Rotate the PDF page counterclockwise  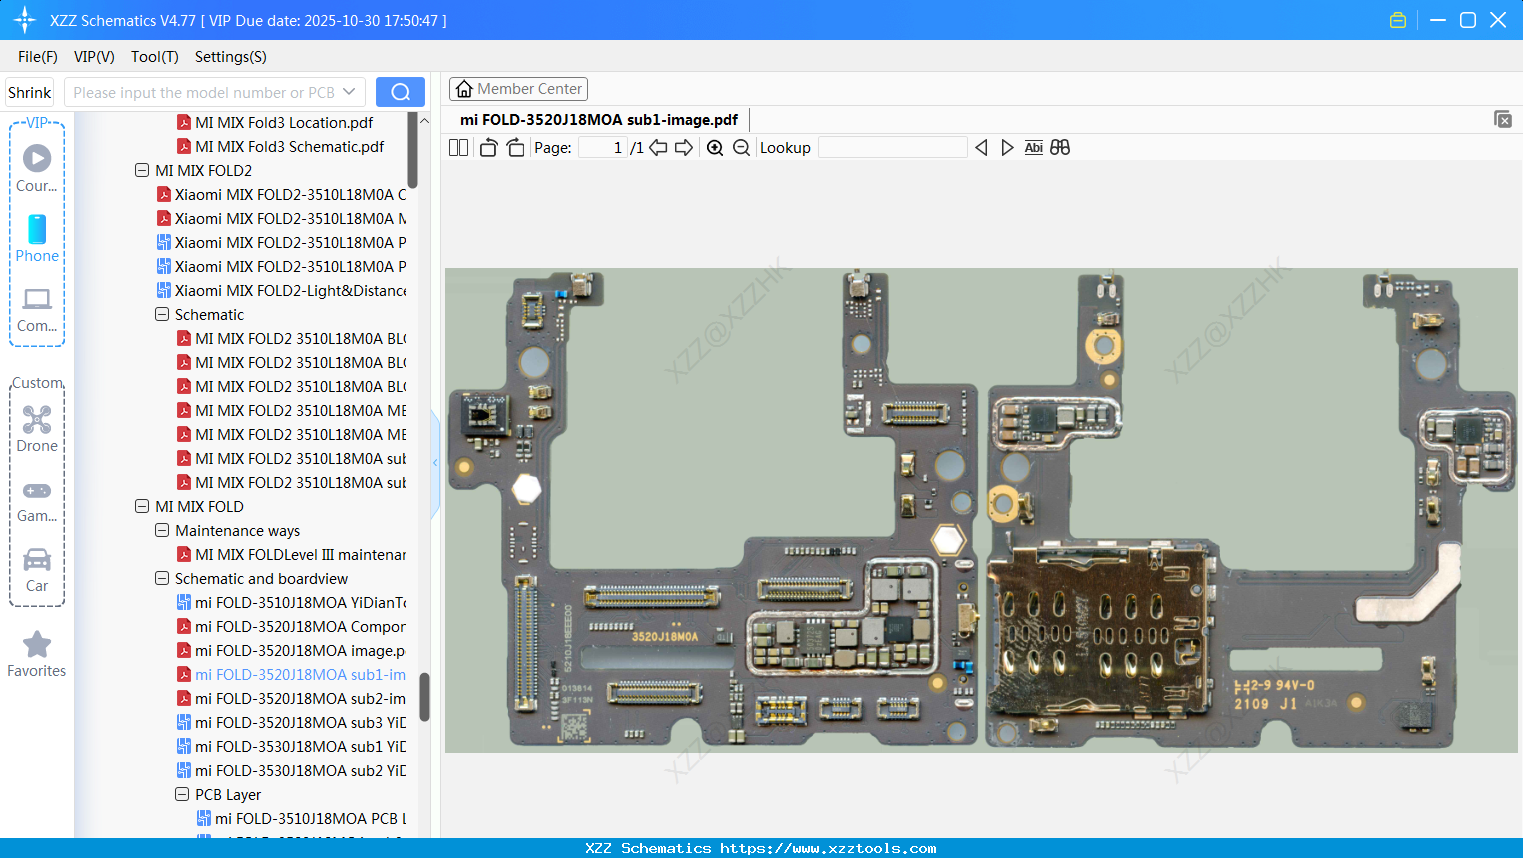coord(487,147)
